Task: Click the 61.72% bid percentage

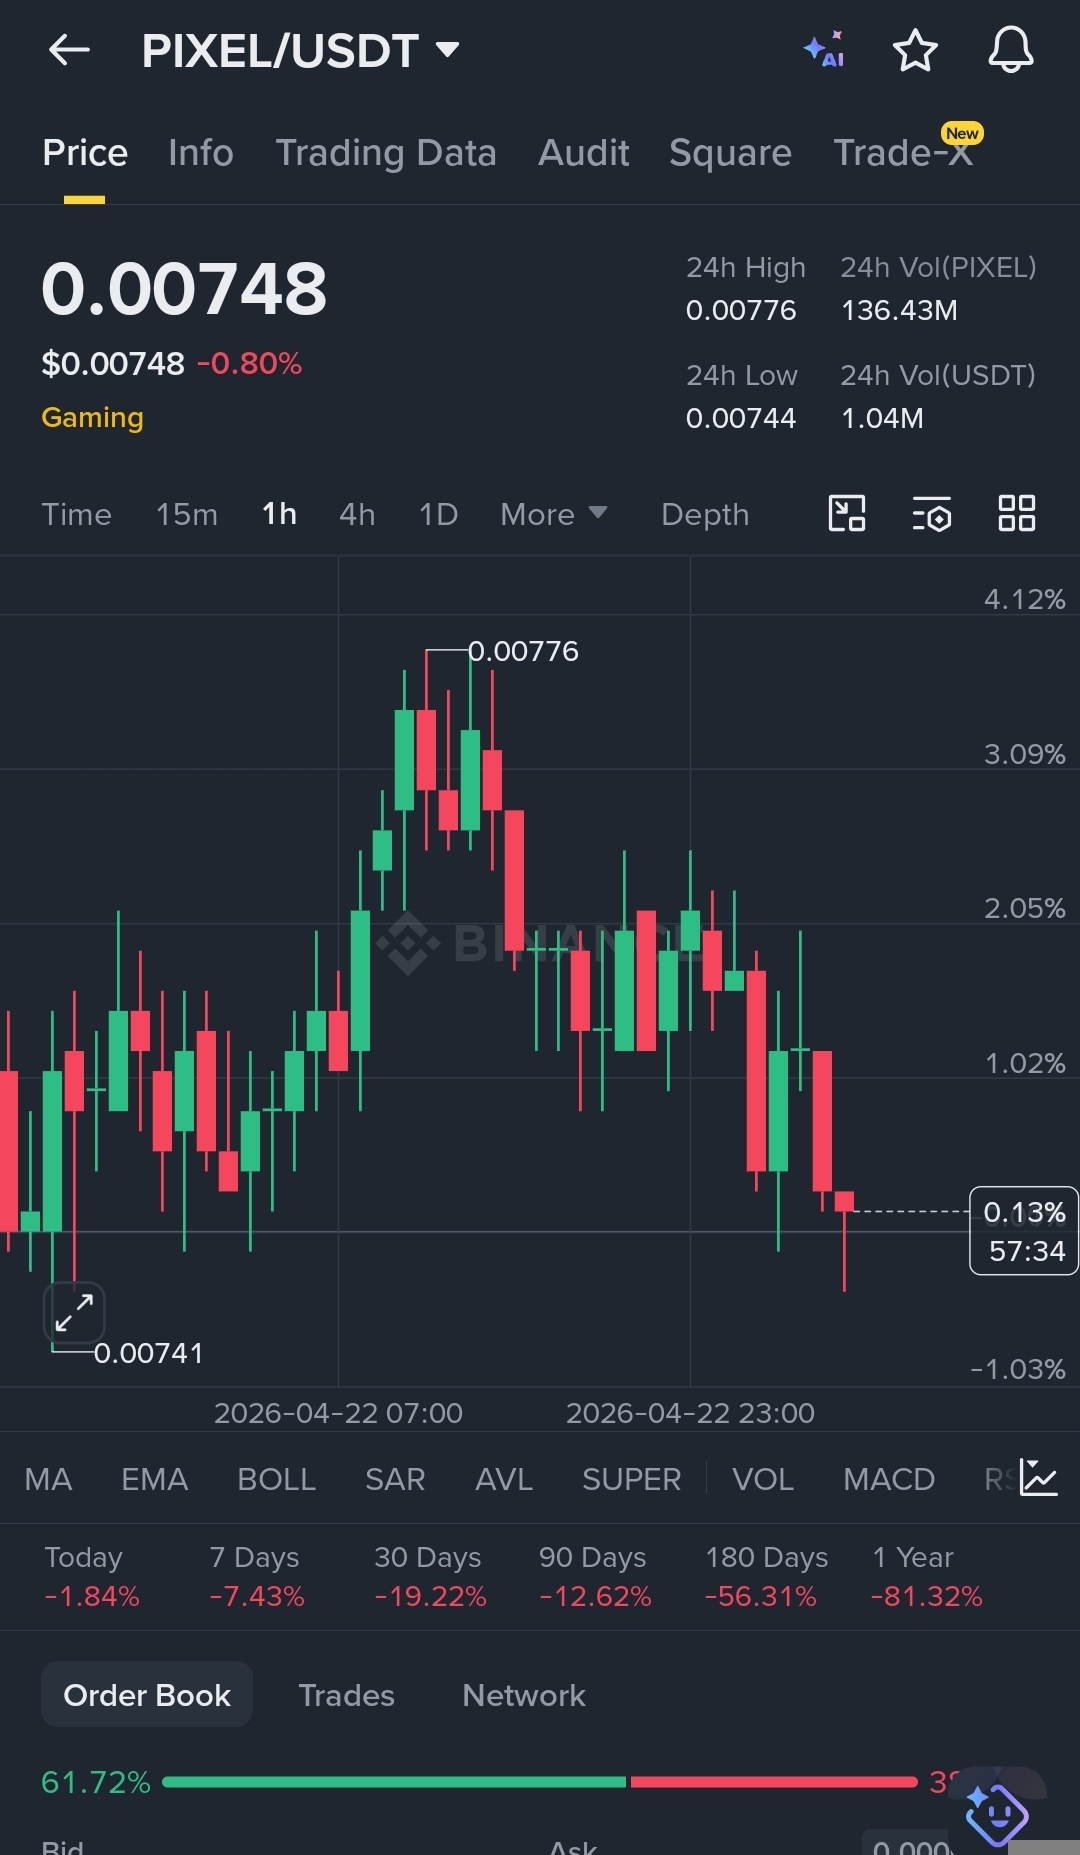Action: (x=96, y=1782)
